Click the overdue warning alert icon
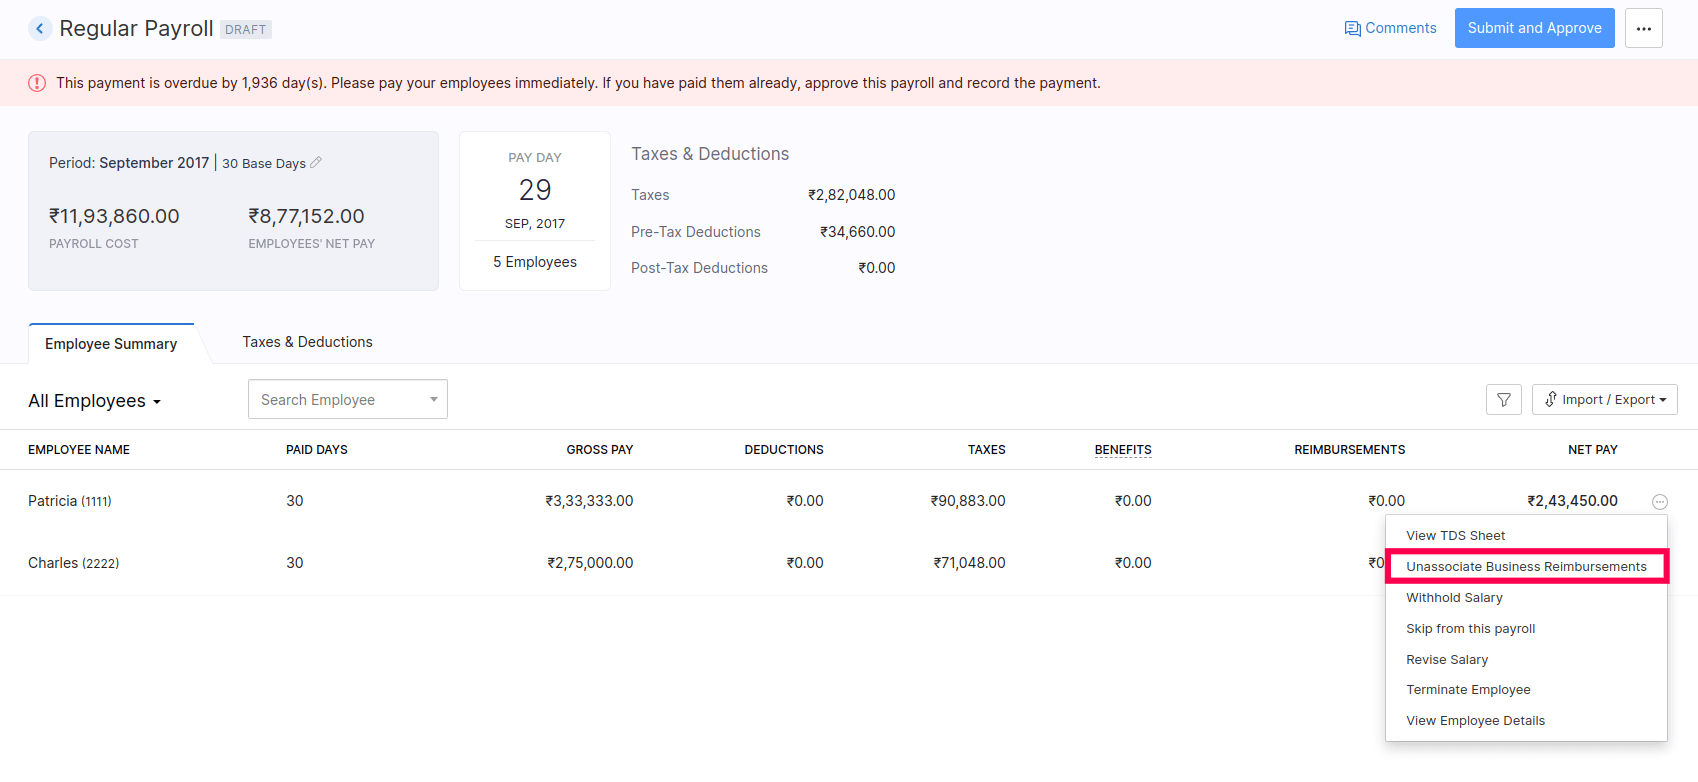This screenshot has height=782, width=1698. (37, 83)
